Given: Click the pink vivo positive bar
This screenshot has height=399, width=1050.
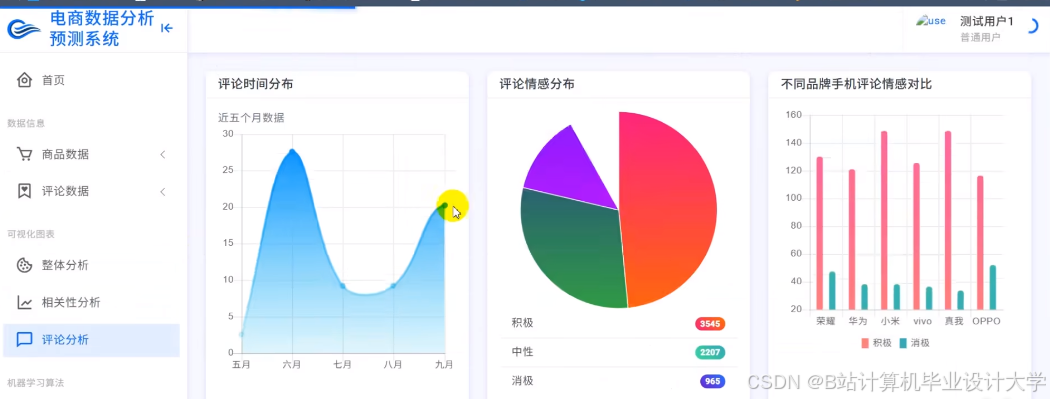Looking at the screenshot, I should tap(916, 236).
